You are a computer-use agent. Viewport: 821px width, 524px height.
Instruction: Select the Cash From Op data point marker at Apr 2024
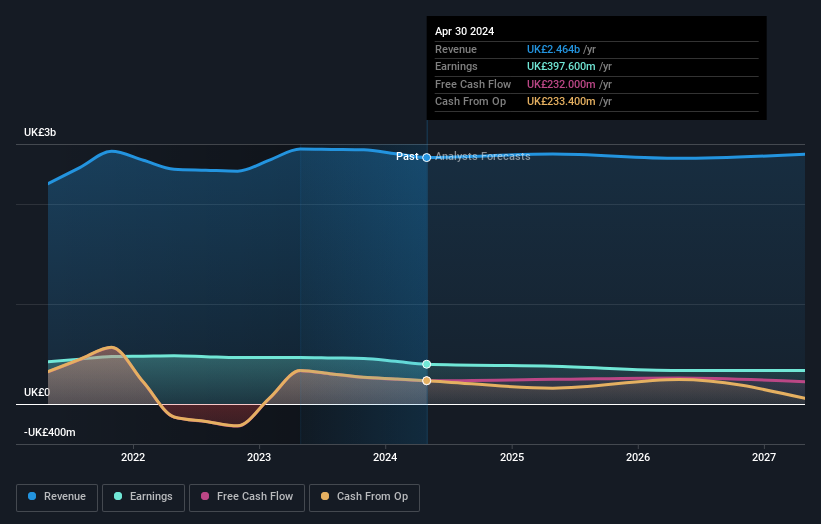pos(427,381)
